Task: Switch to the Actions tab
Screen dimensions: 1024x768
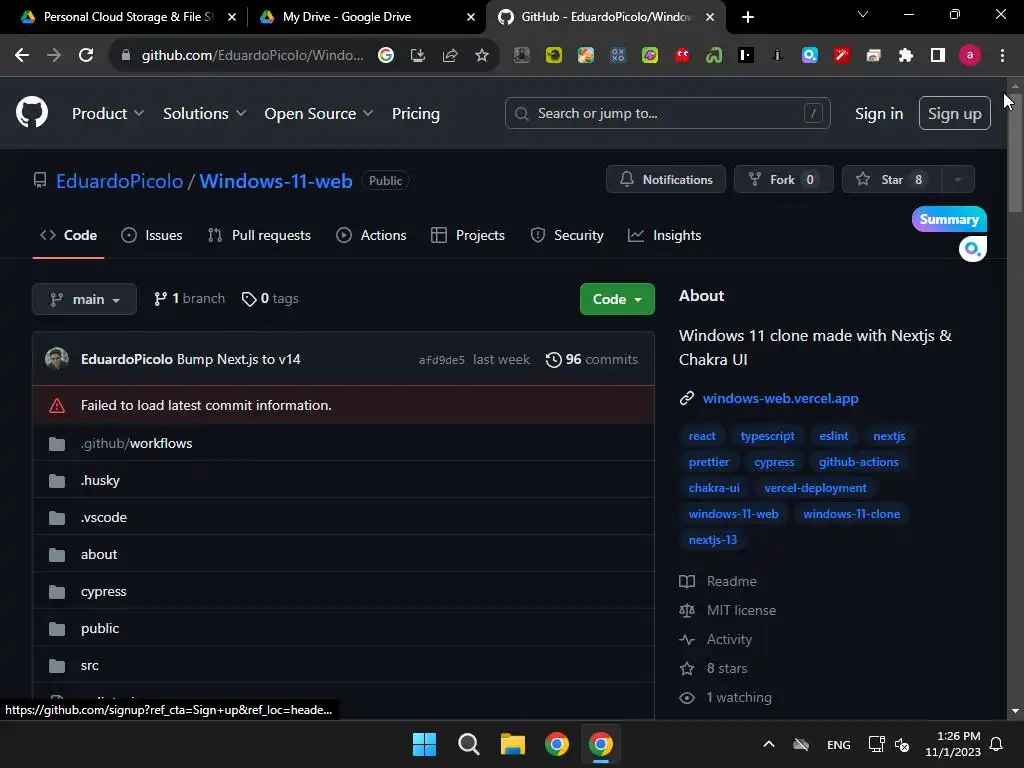Action: (x=371, y=235)
